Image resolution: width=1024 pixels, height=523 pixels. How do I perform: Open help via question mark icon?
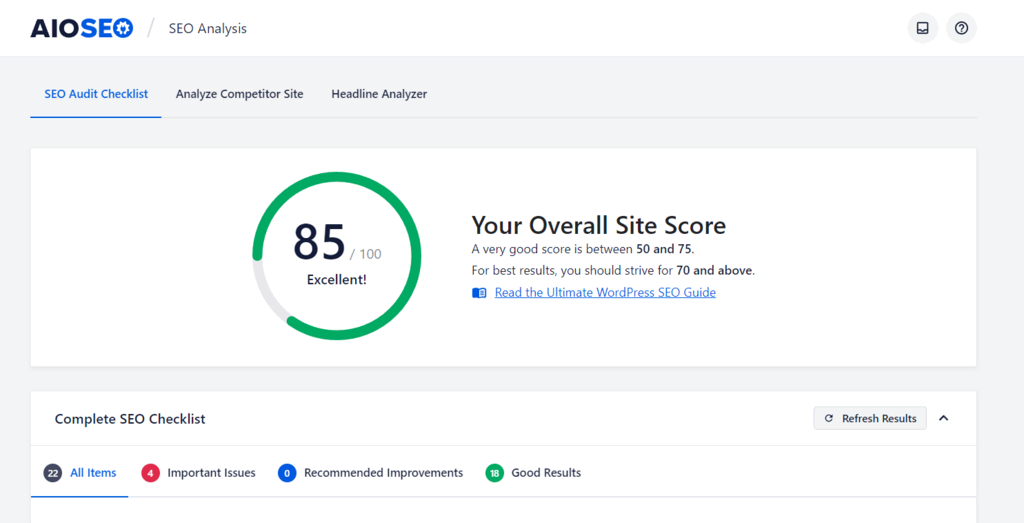click(x=961, y=28)
